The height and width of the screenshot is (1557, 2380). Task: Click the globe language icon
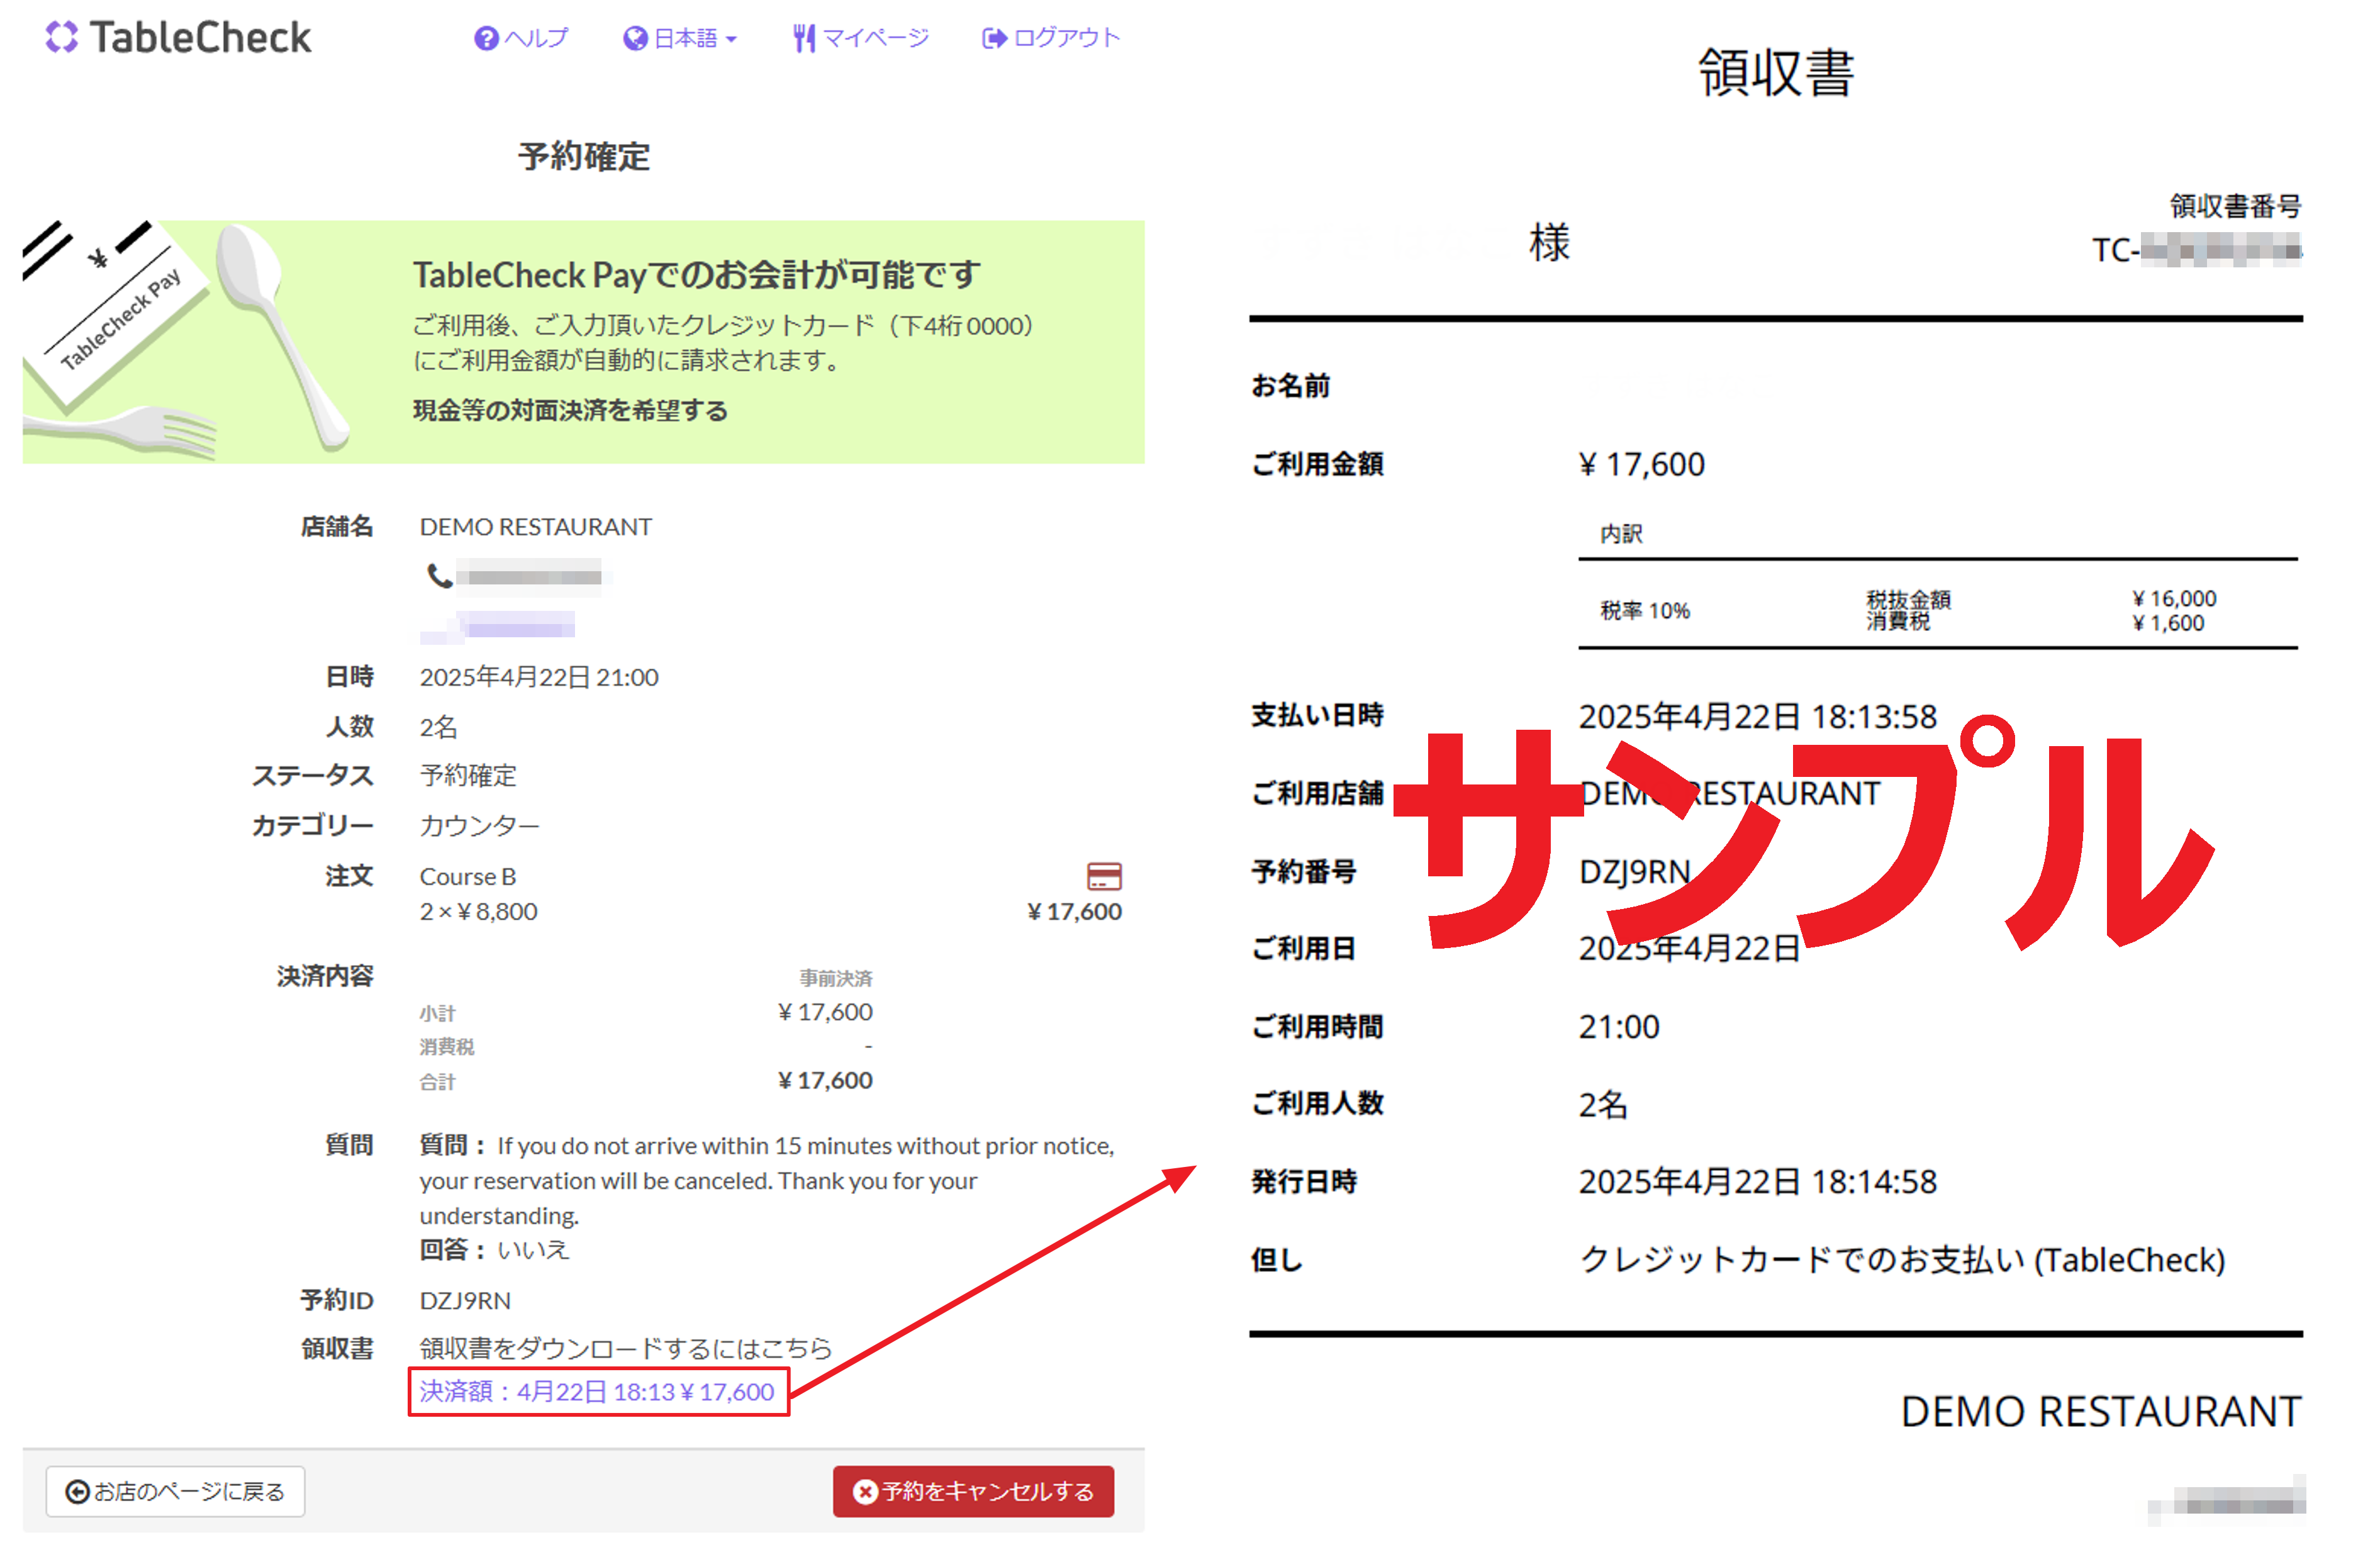[x=635, y=38]
